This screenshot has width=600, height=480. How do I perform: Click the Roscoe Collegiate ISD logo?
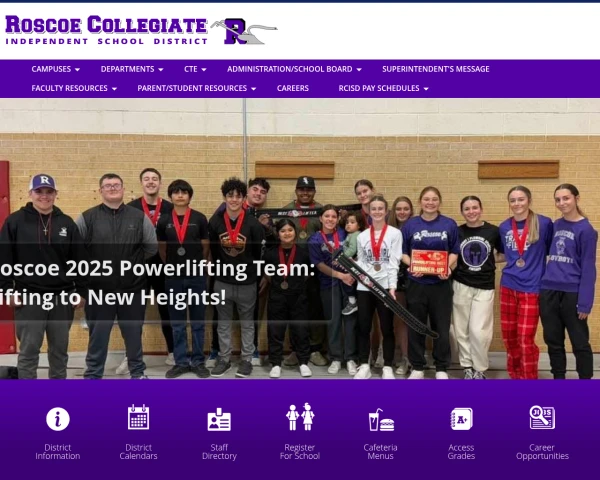141,30
